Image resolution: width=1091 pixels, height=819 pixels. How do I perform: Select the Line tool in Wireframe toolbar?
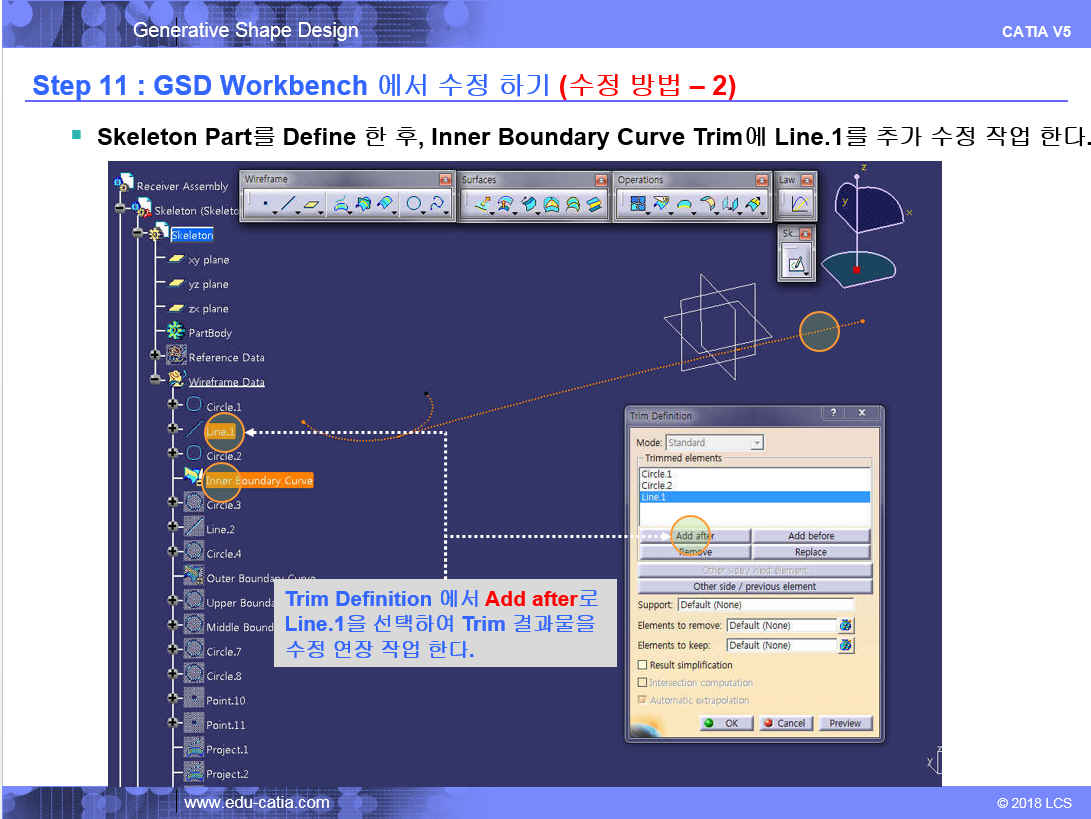(x=288, y=205)
